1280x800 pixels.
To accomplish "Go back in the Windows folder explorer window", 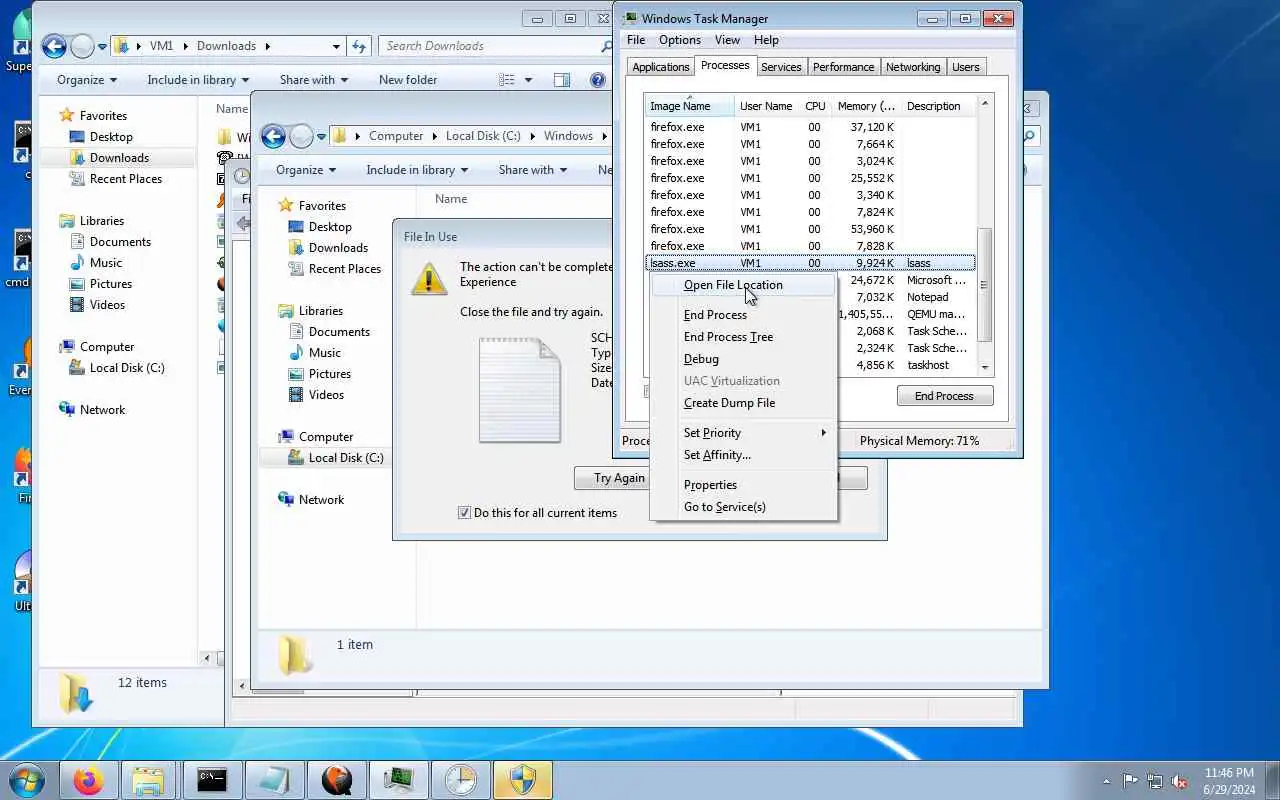I will 273,136.
